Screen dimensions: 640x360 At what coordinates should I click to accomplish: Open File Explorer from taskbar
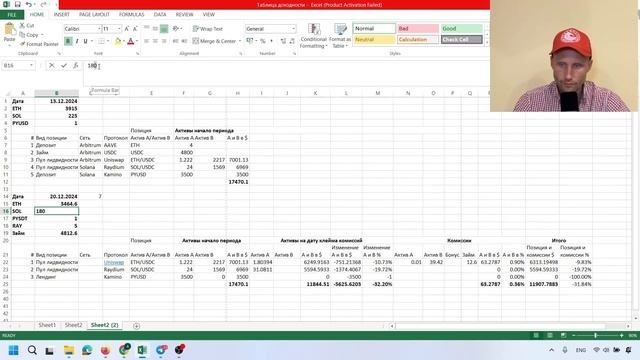pyautogui.click(x=69, y=350)
